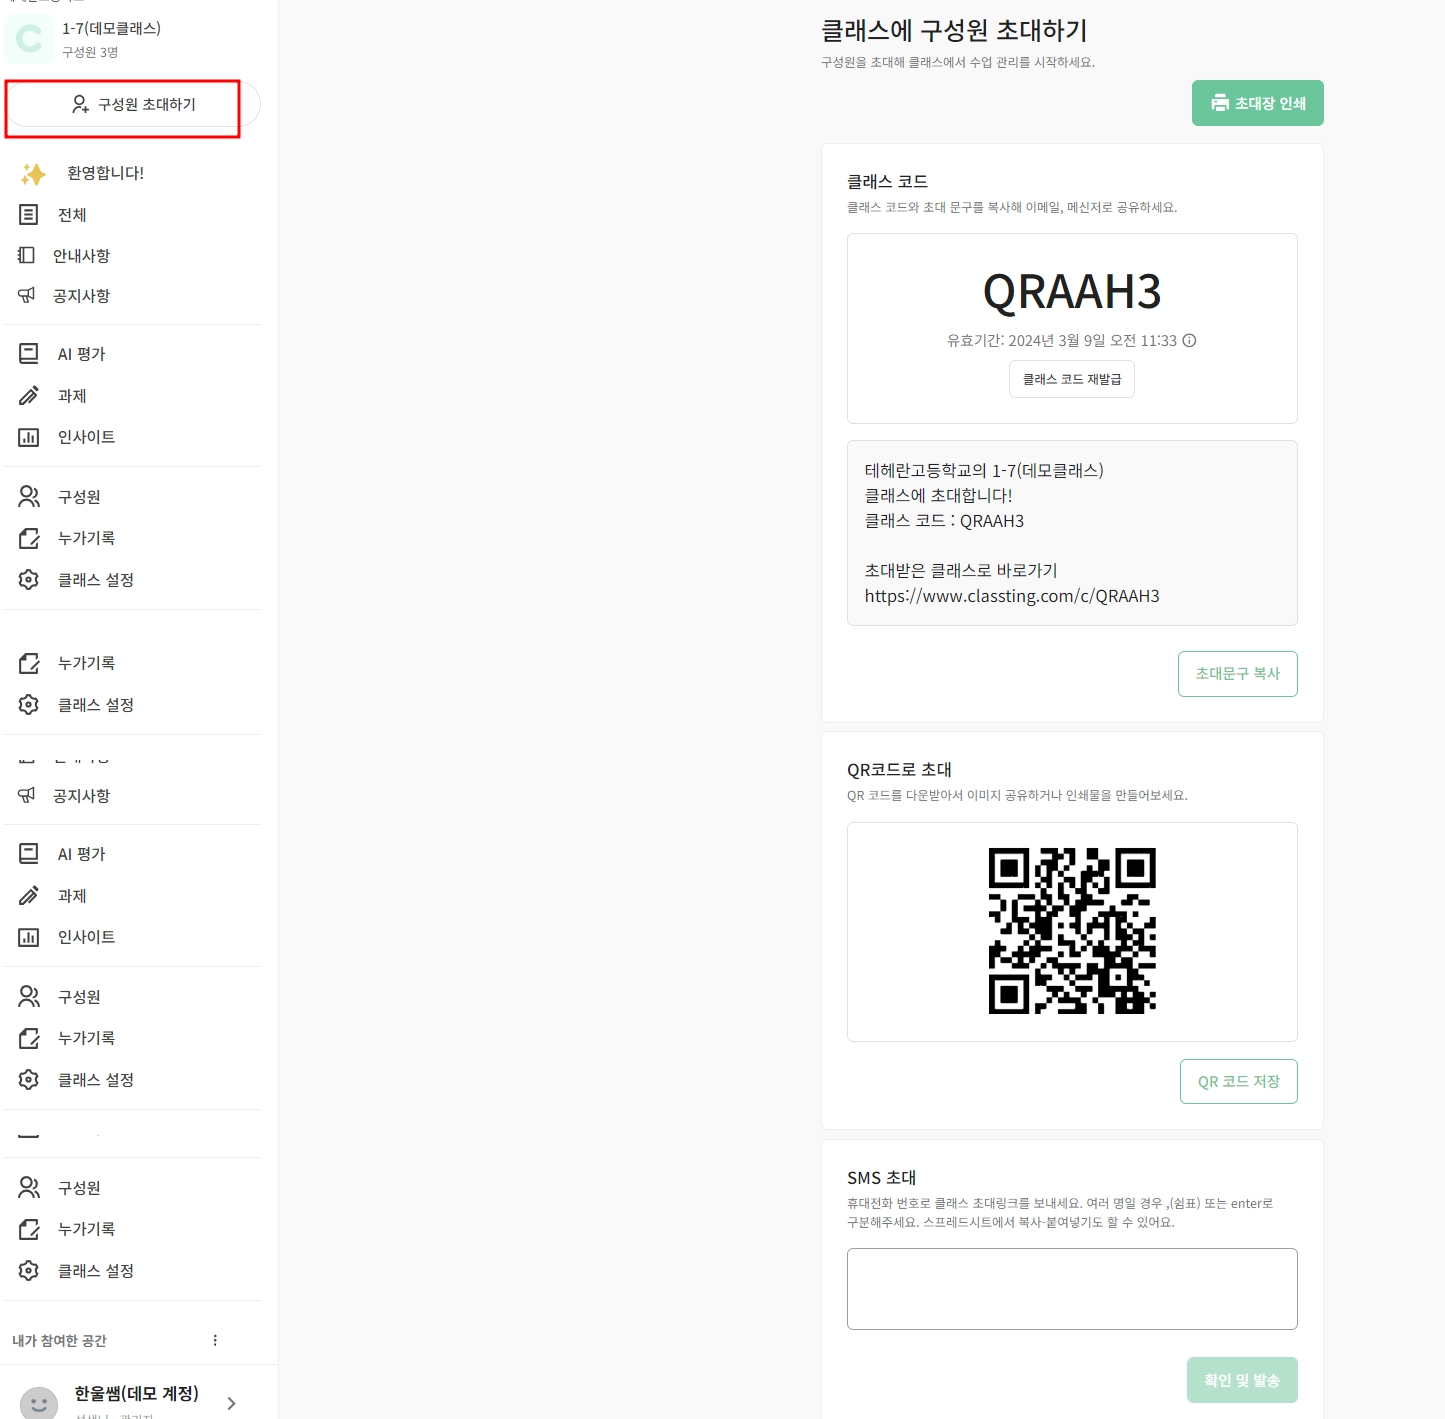The image size is (1445, 1419).
Task: Open the three-dot menu beside 내가 참여한 공간
Action: [215, 1340]
